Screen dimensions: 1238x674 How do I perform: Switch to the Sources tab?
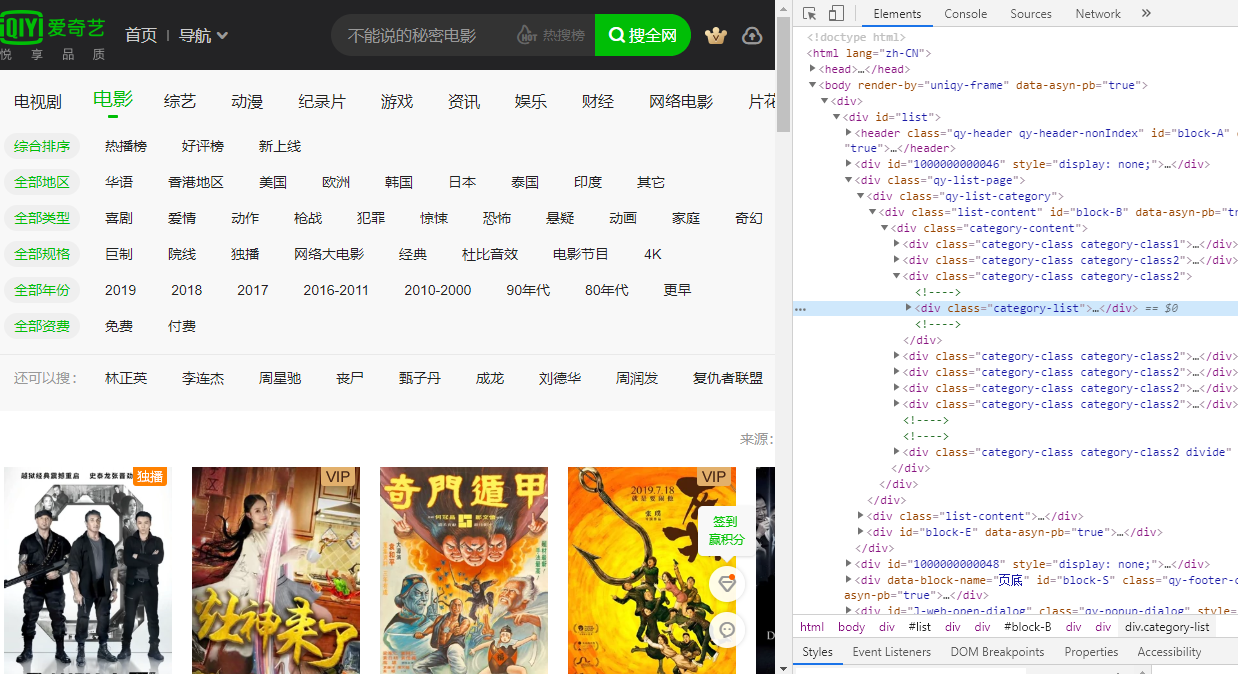(x=1031, y=14)
